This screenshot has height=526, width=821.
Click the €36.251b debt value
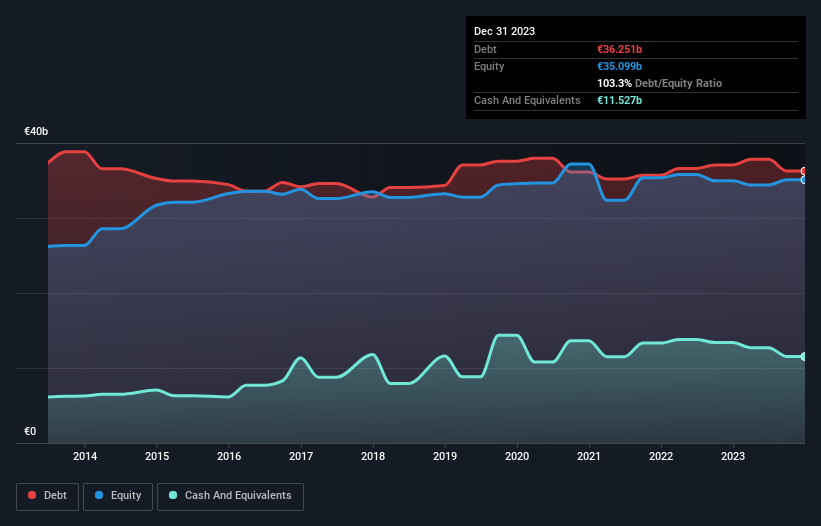point(619,49)
